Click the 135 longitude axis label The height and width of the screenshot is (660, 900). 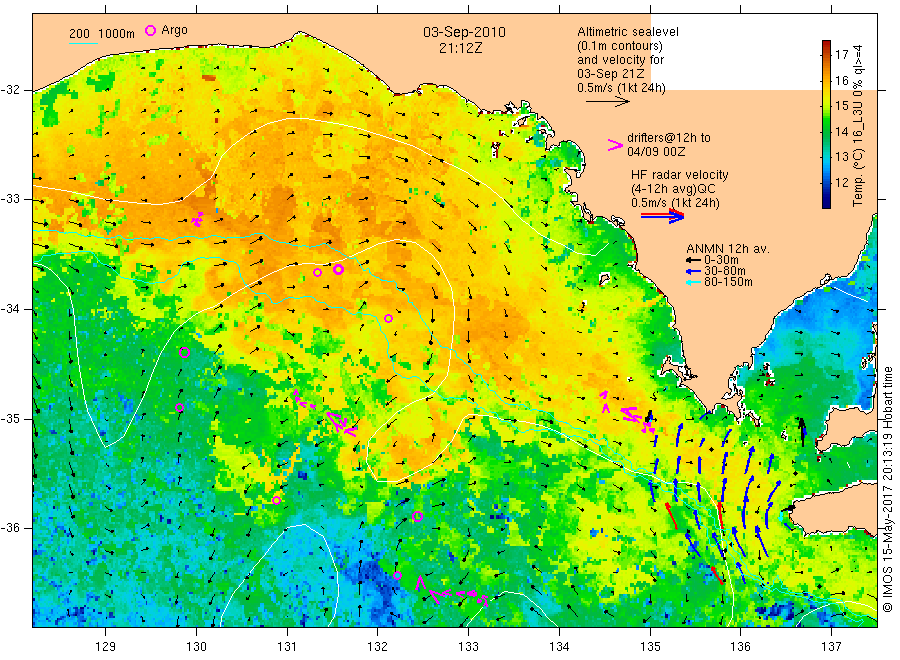[650, 647]
